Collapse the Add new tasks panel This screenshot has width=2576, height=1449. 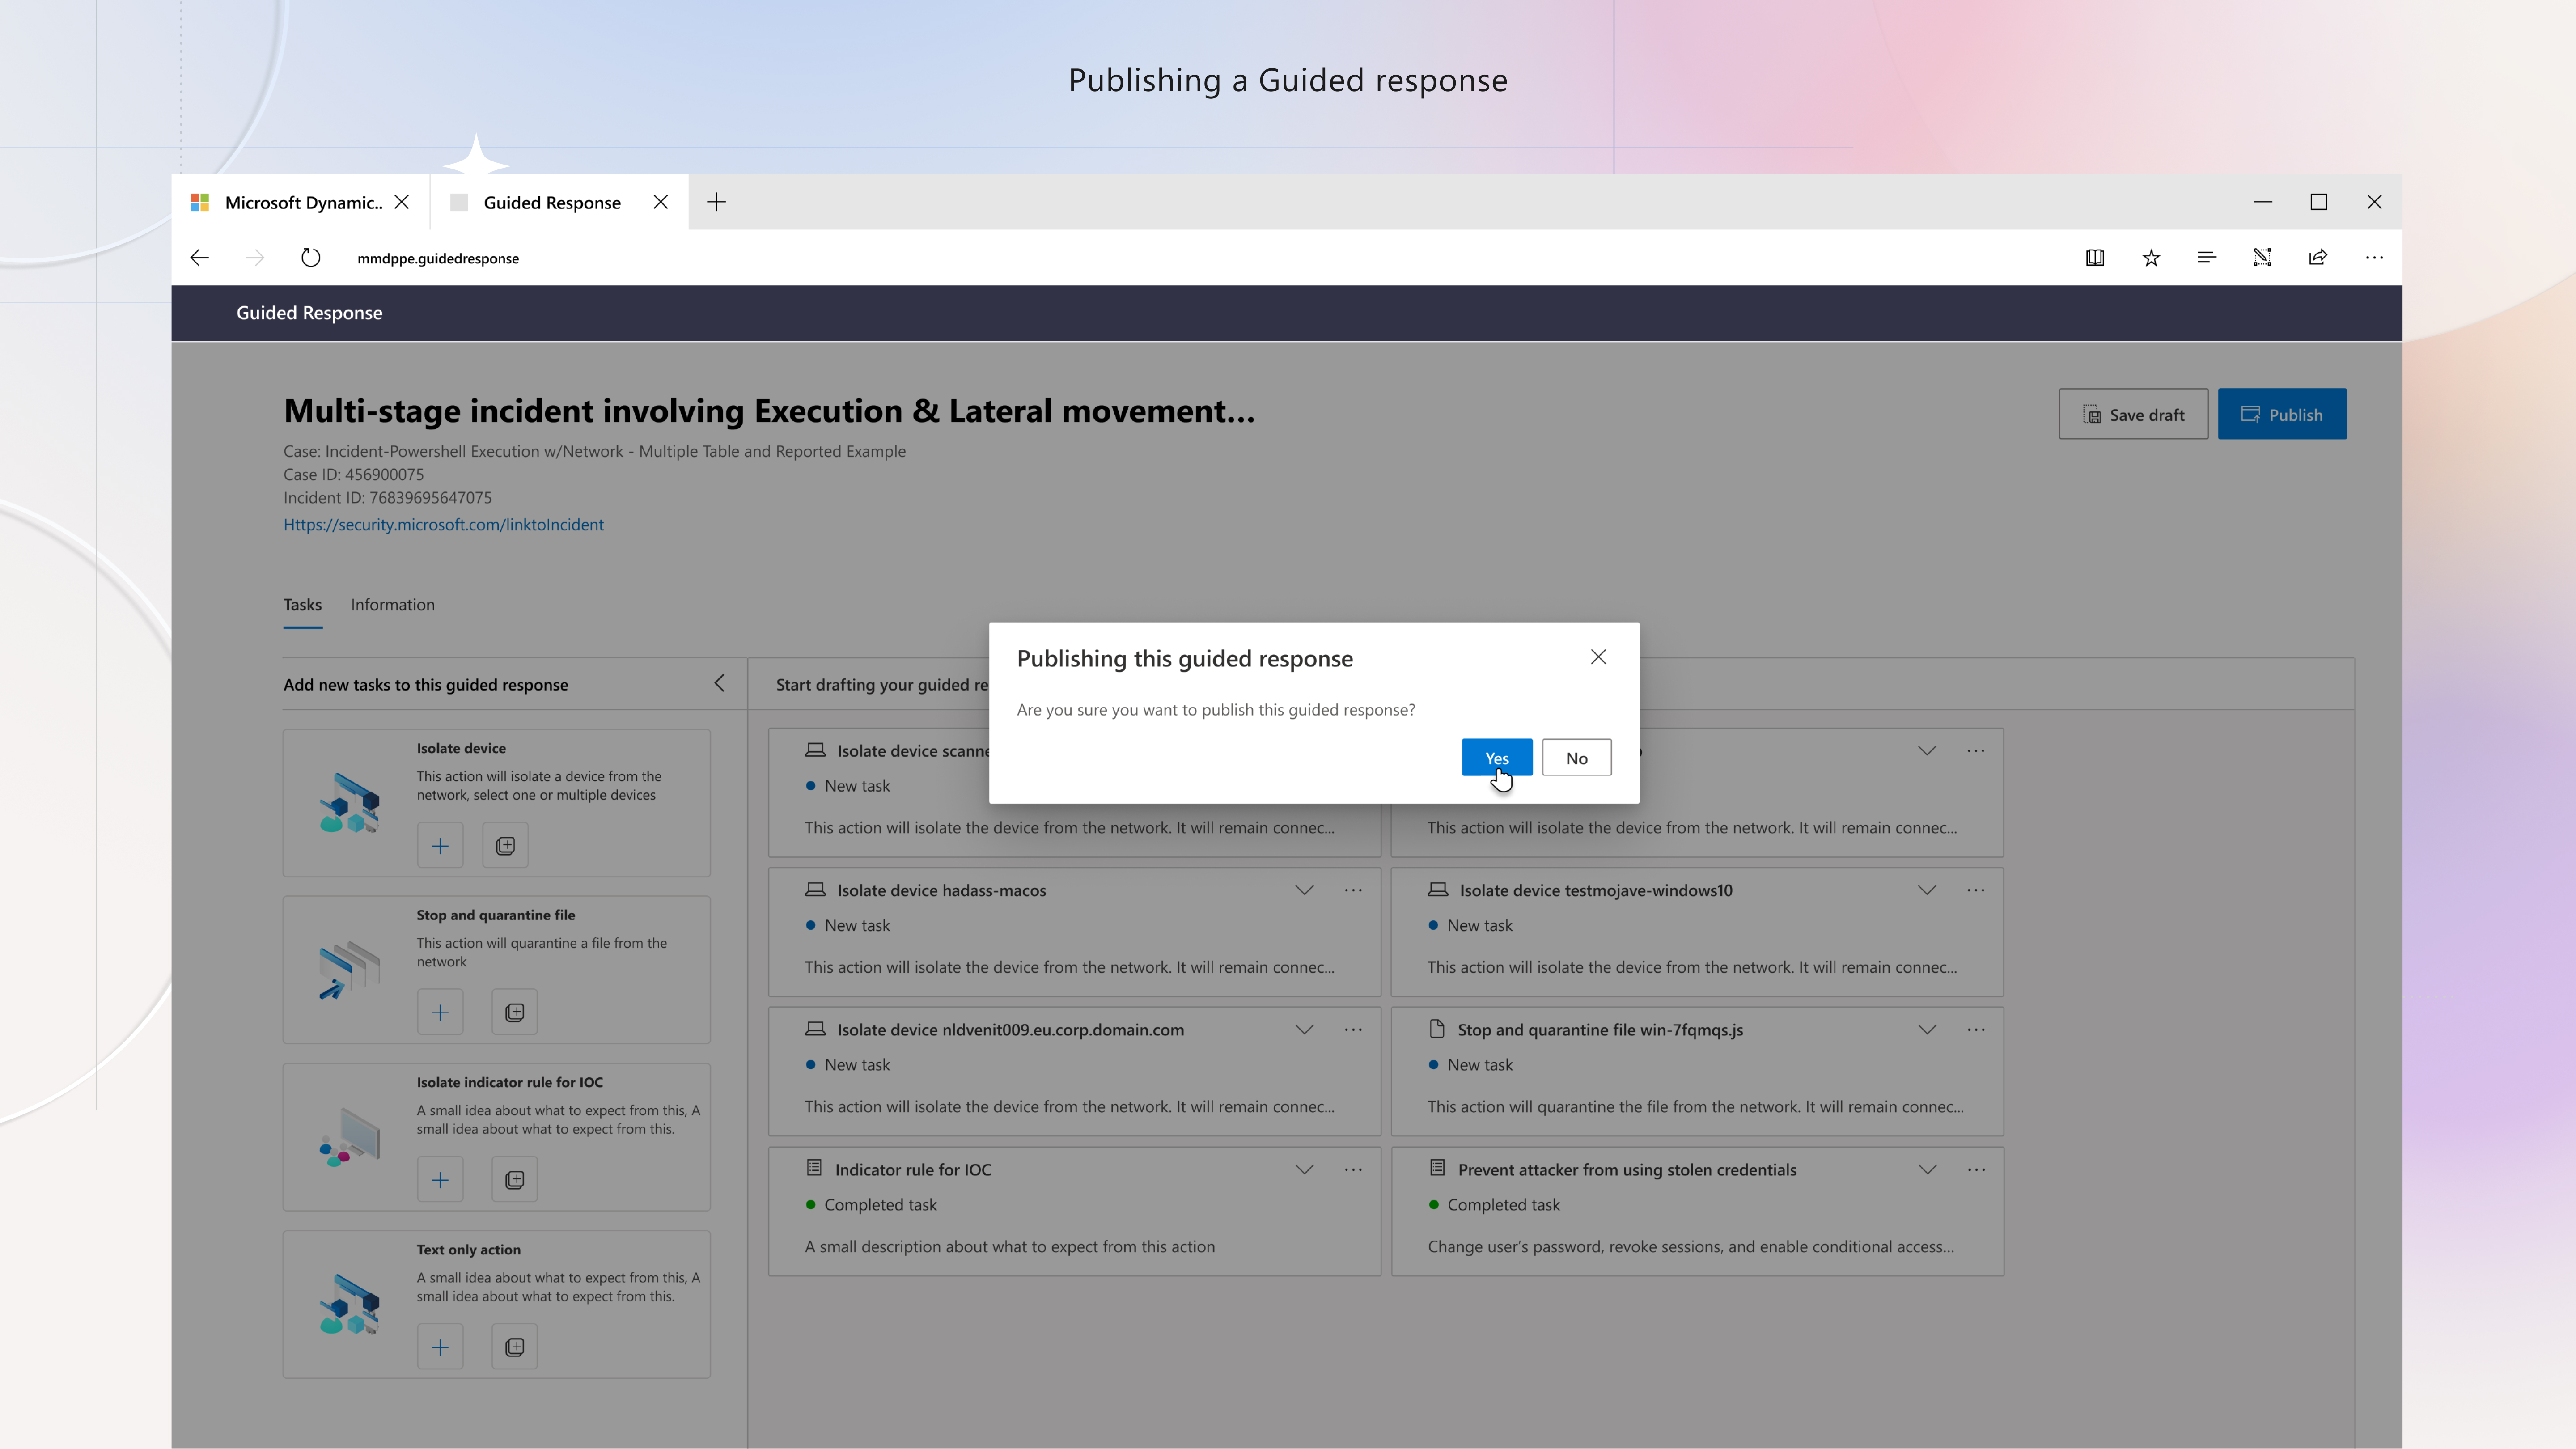719,683
